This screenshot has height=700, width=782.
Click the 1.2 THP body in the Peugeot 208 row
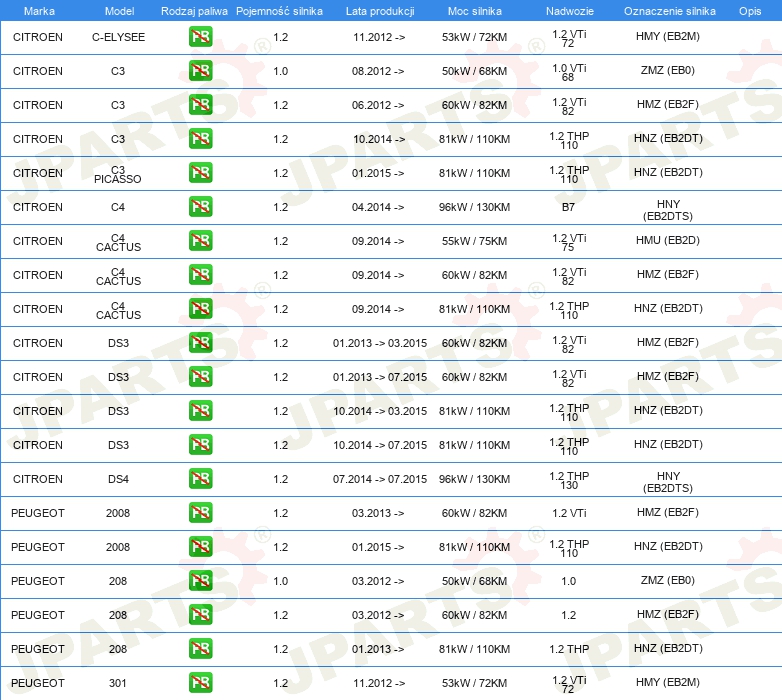pyautogui.click(x=569, y=649)
